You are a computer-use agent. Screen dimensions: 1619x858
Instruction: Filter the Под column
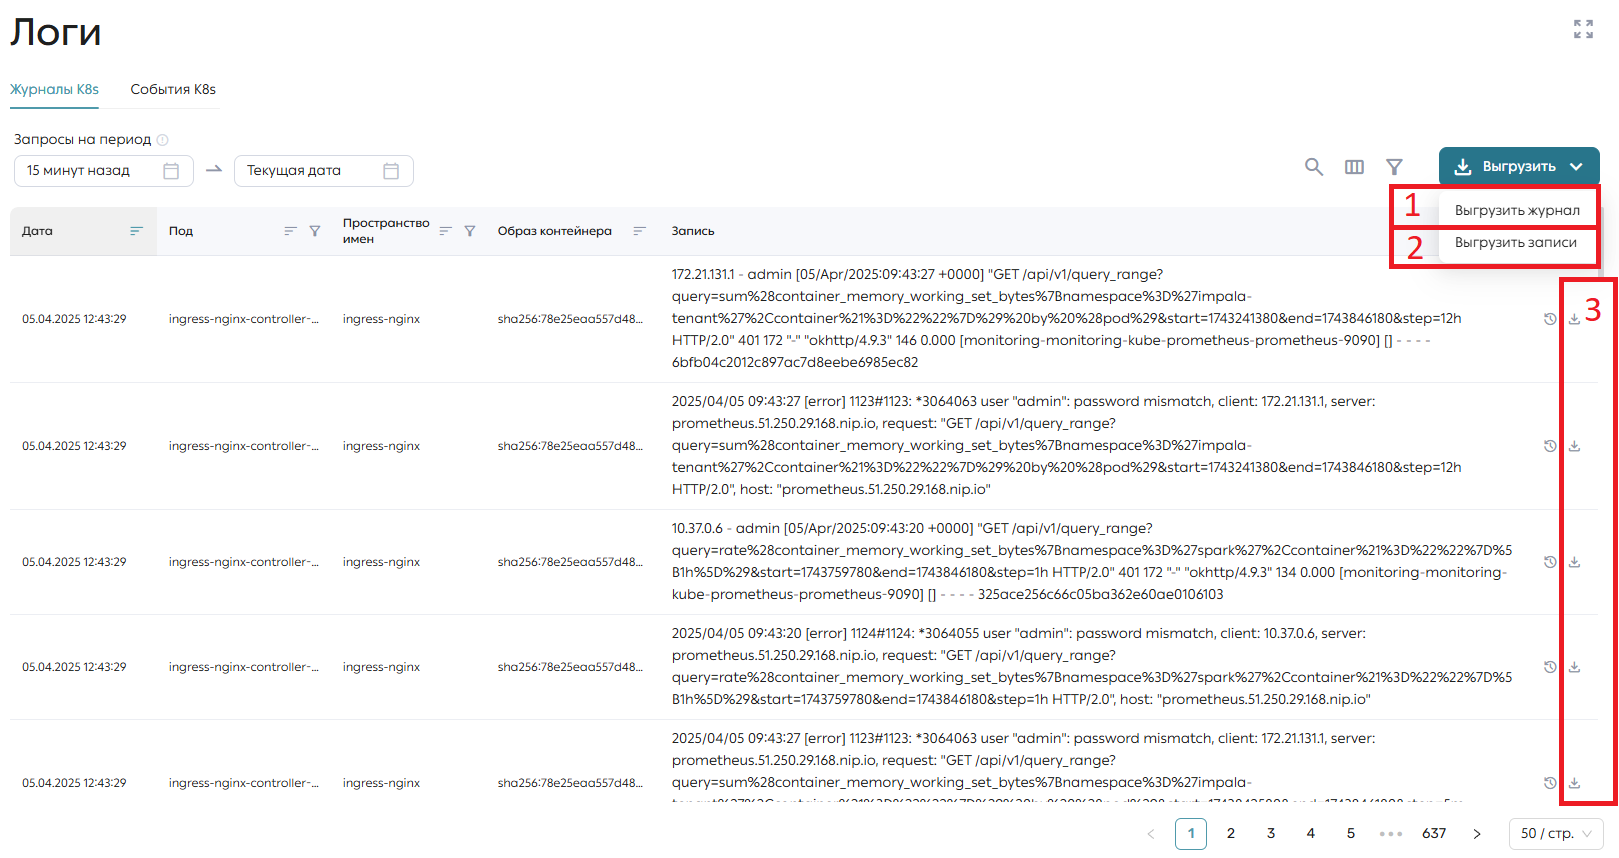coord(315,231)
